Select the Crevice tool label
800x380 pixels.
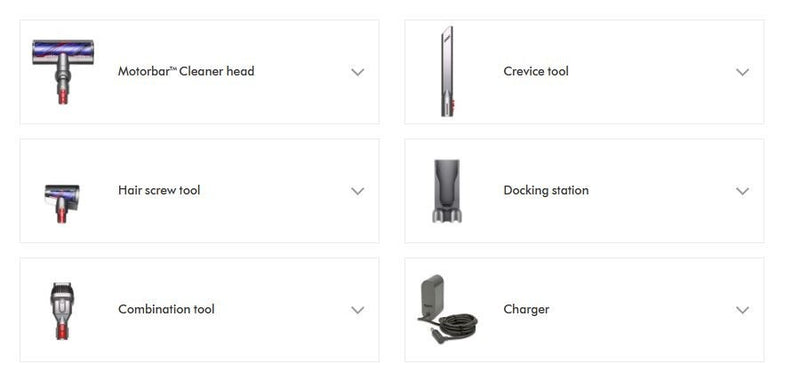click(x=536, y=71)
